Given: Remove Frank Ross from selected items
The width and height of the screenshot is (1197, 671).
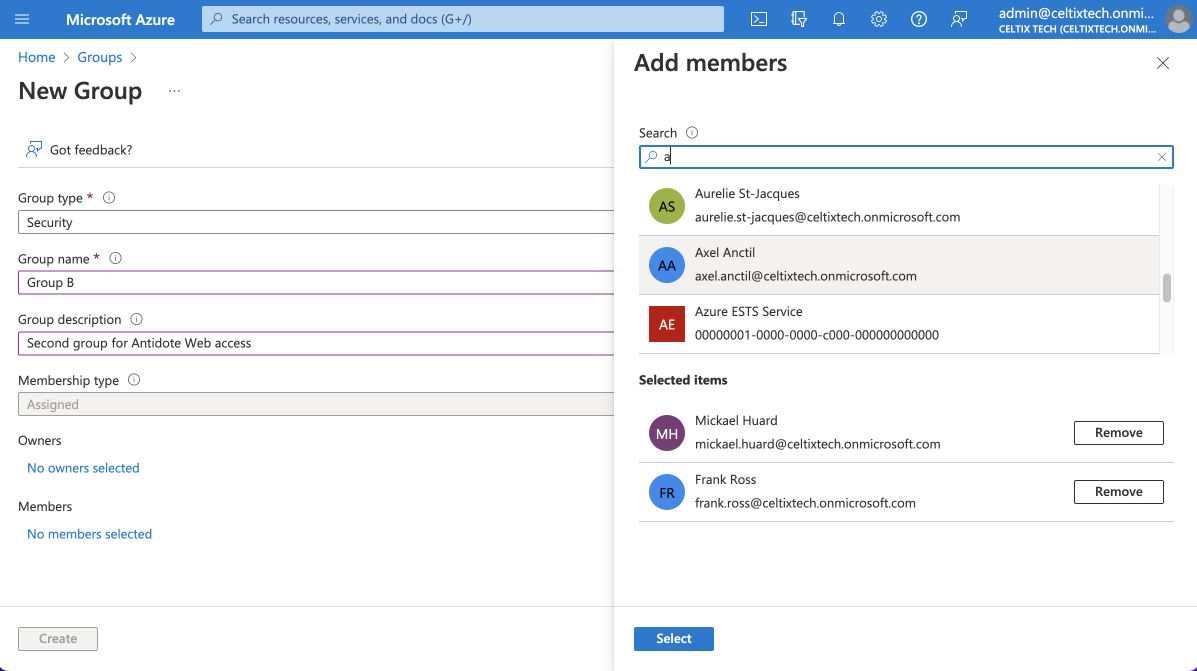Looking at the screenshot, I should (x=1118, y=492).
